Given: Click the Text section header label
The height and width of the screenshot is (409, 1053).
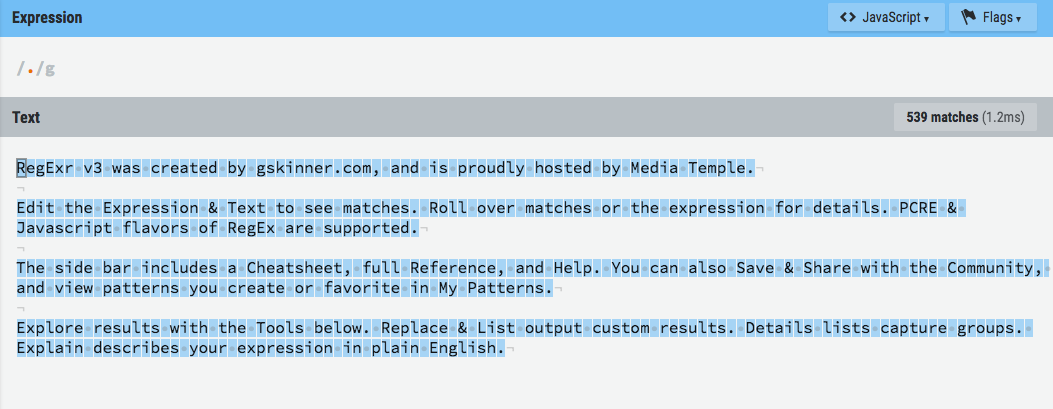Looking at the screenshot, I should coord(26,117).
